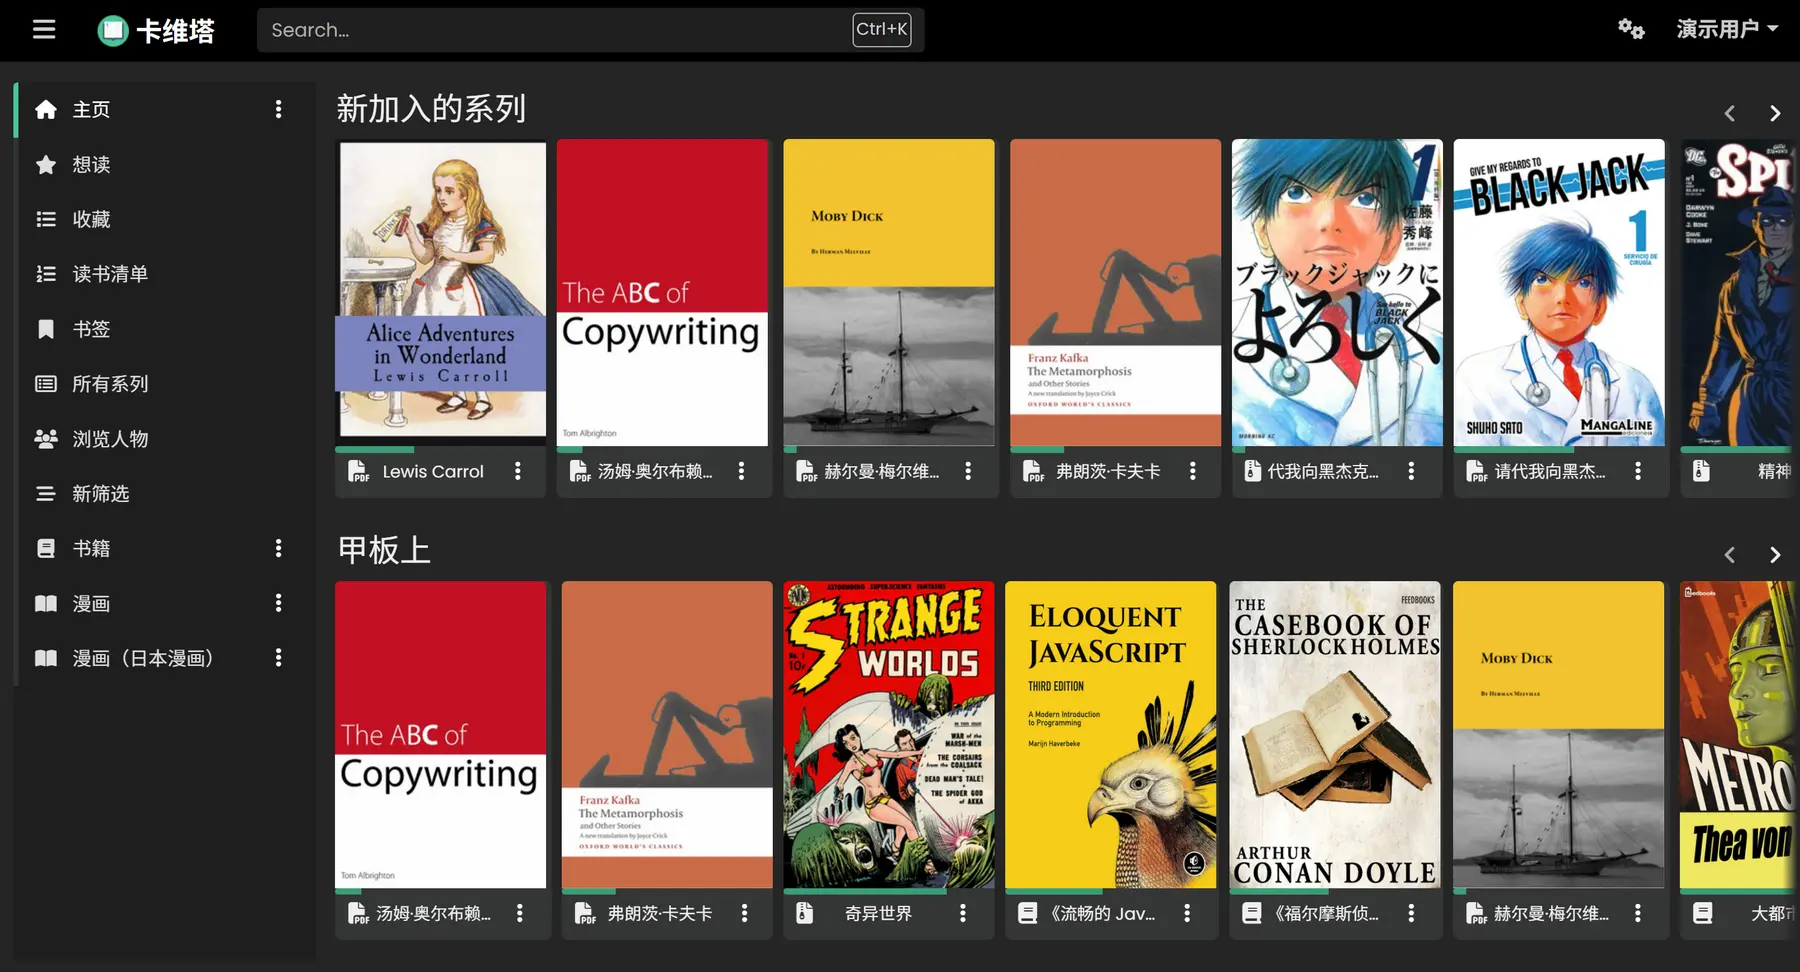This screenshot has height=972, width=1800.
Task: Click the 奇异世界 series title
Action: [878, 913]
